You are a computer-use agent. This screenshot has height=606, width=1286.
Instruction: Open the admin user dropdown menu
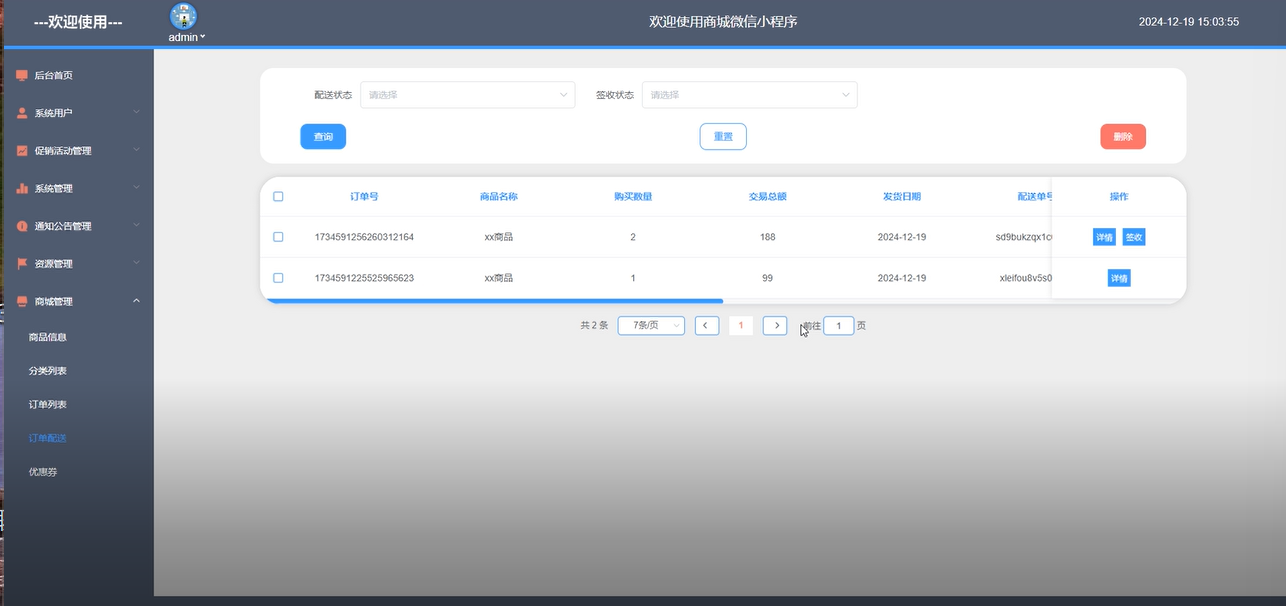[187, 37]
